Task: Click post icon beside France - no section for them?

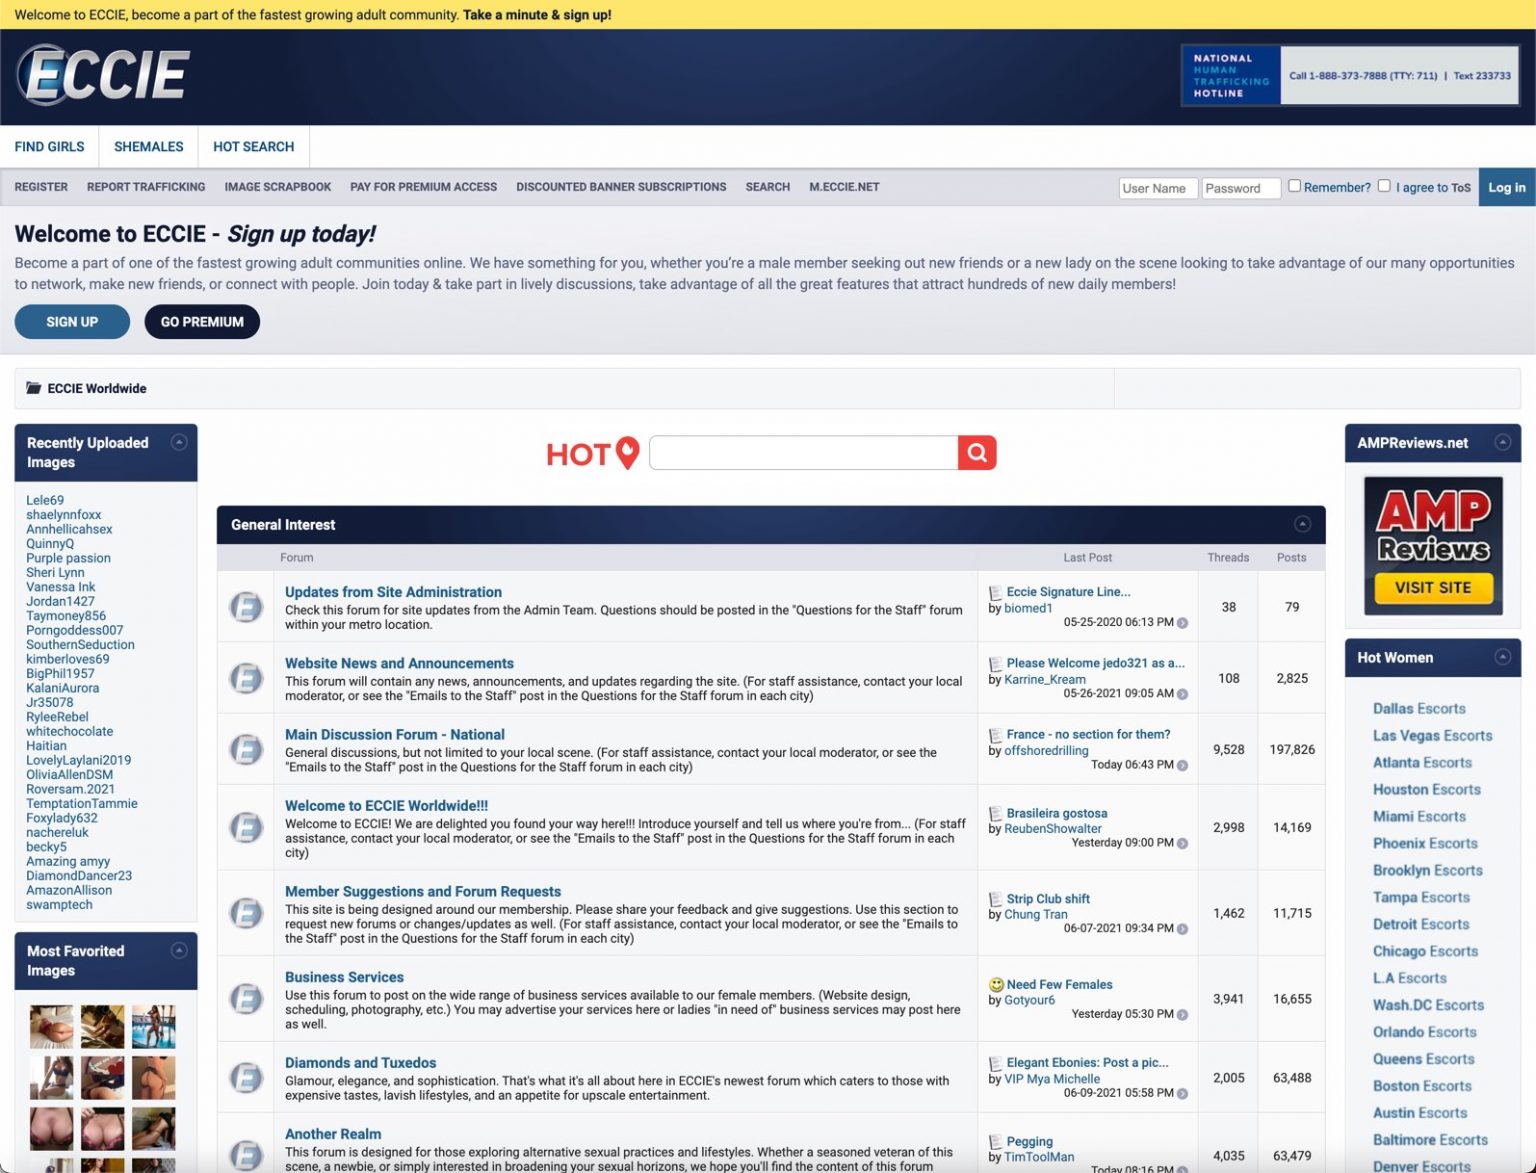Action: click(995, 735)
